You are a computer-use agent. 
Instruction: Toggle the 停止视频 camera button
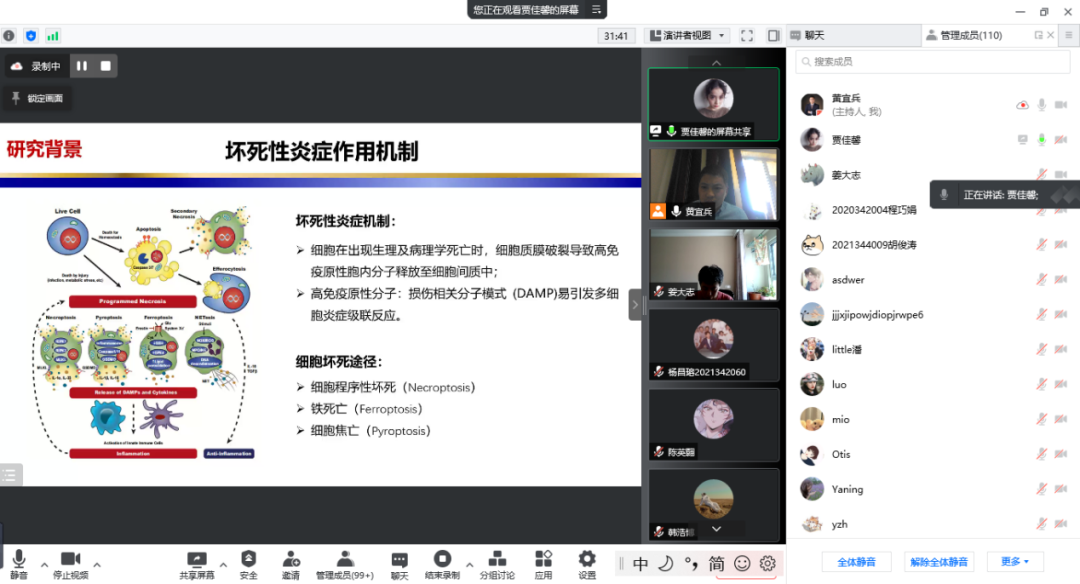coord(70,560)
